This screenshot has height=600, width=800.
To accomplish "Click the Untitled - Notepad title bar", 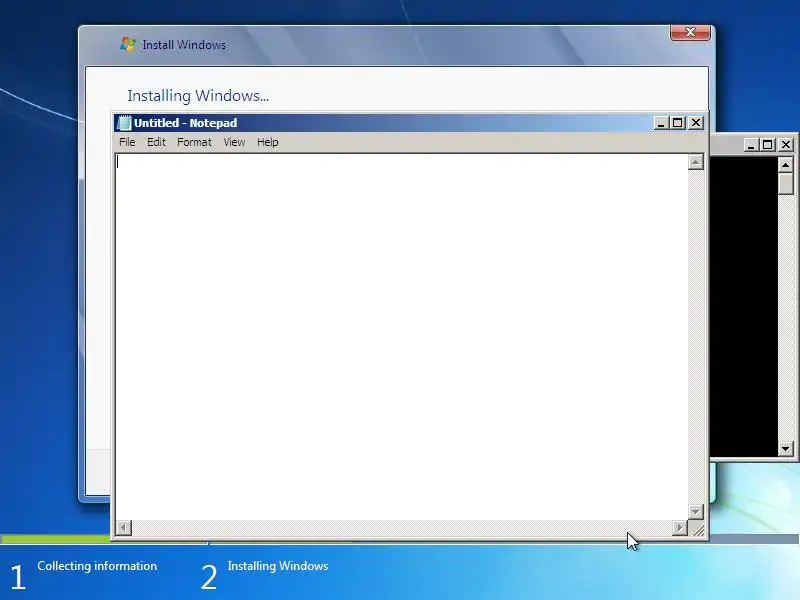I will (383, 123).
